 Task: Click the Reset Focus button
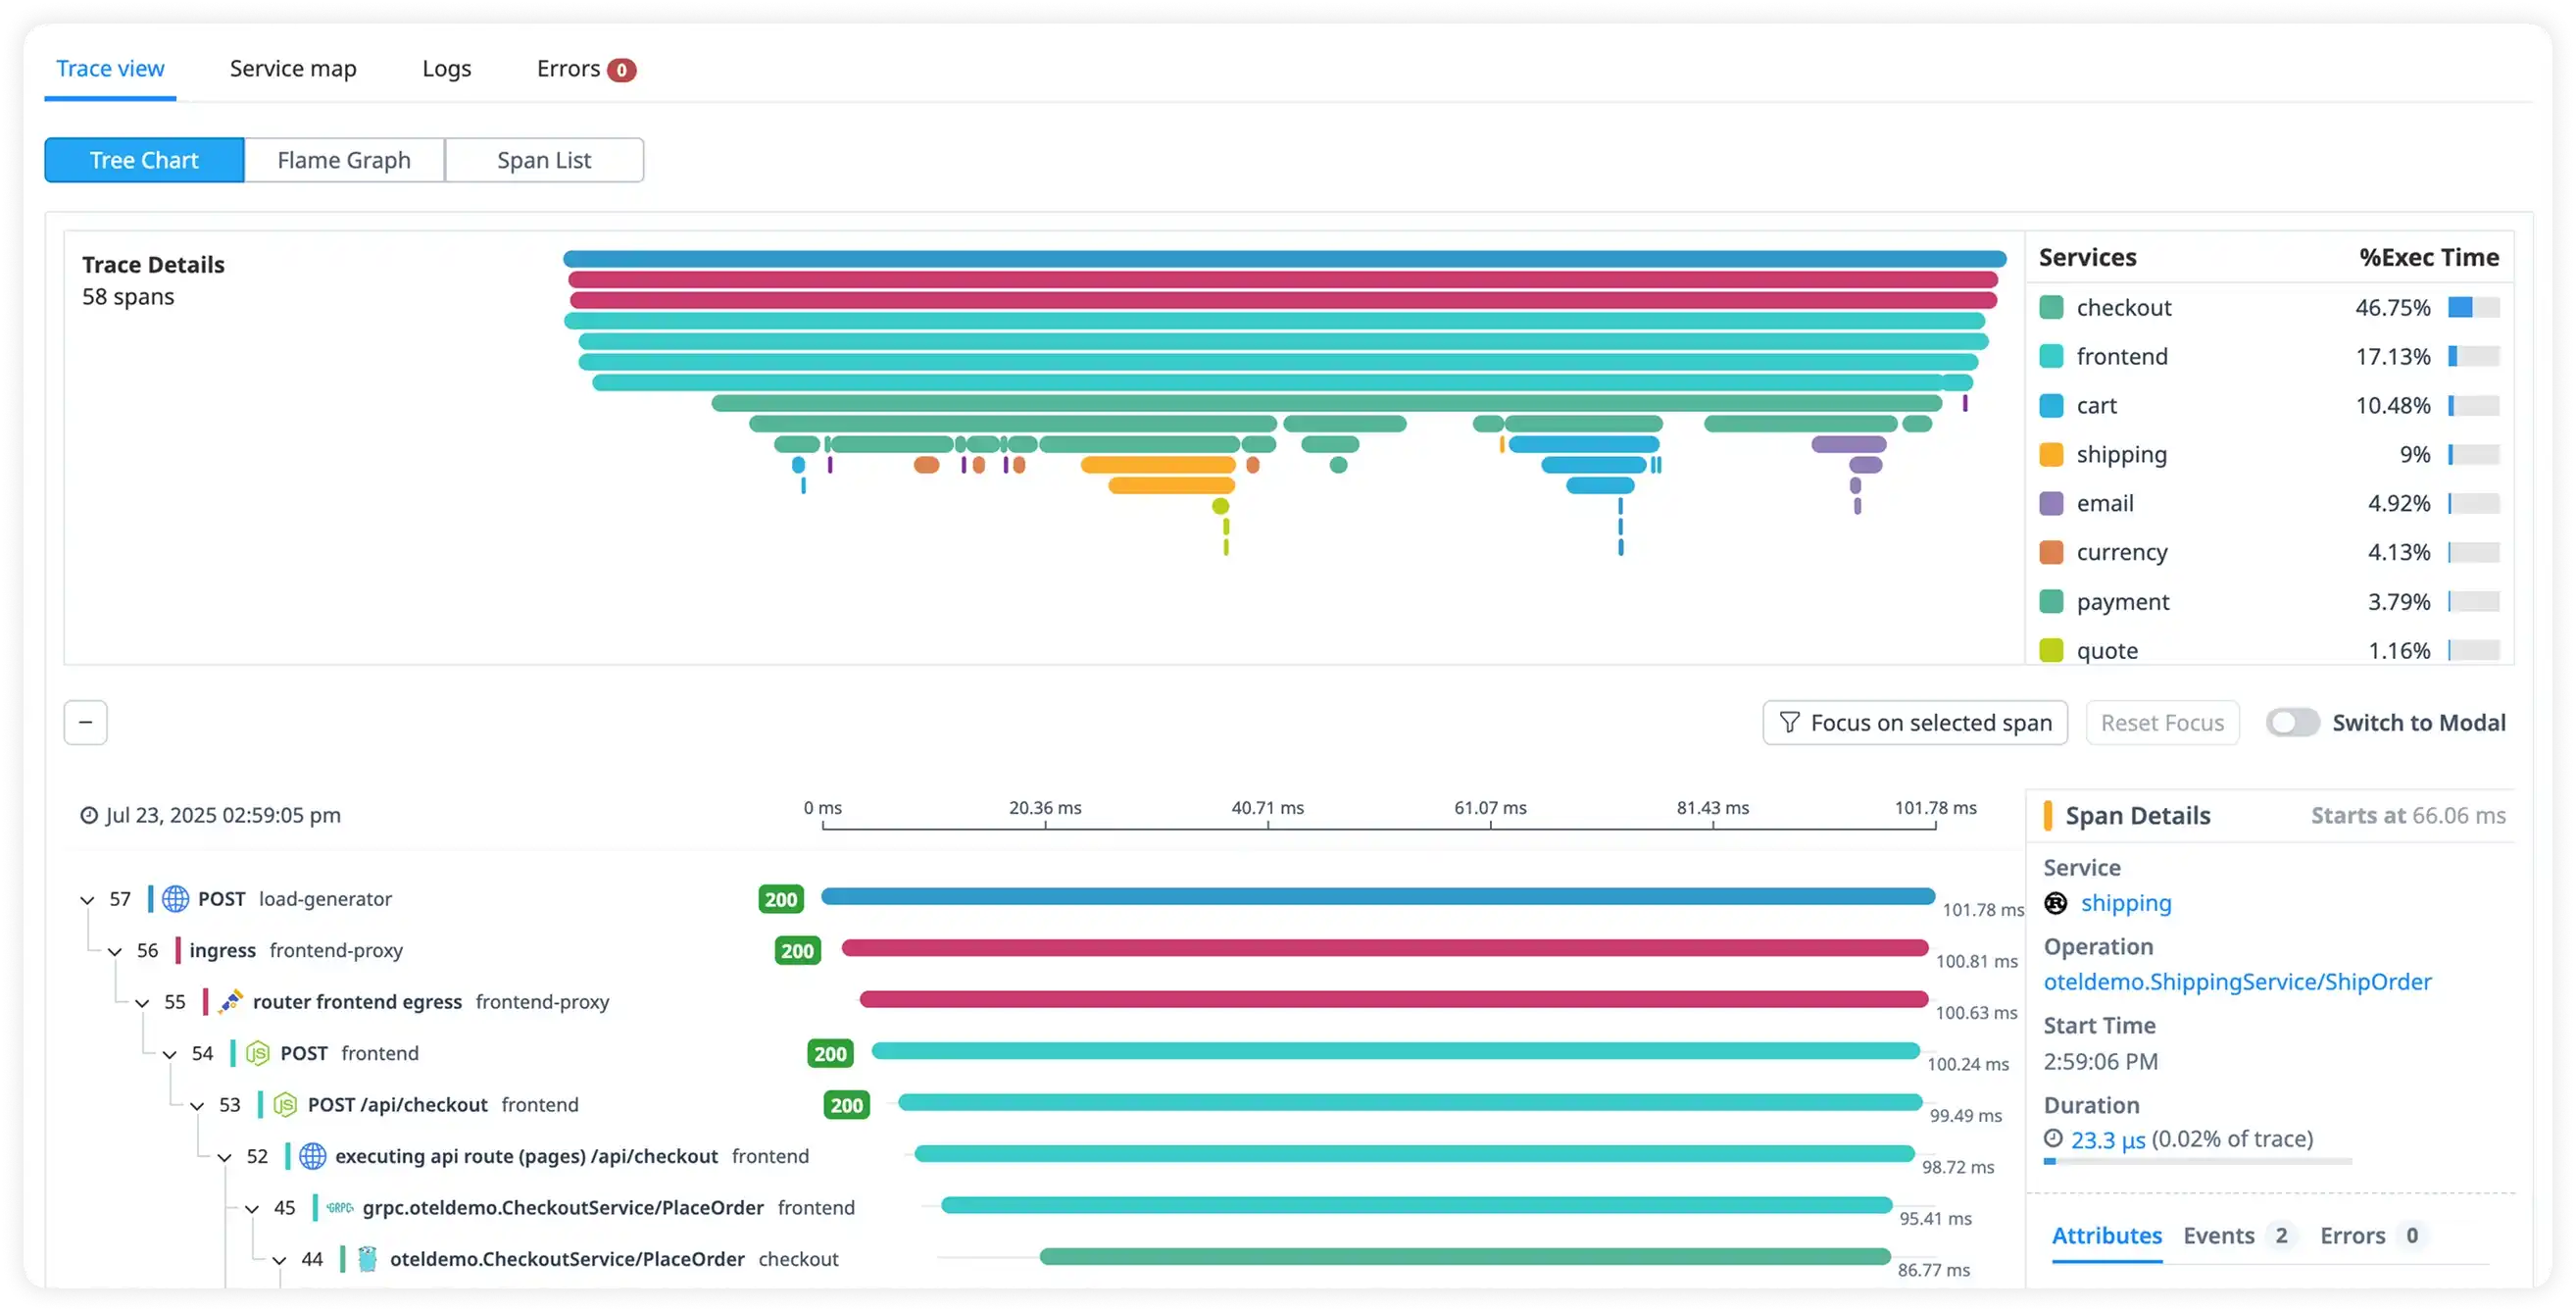(2162, 722)
